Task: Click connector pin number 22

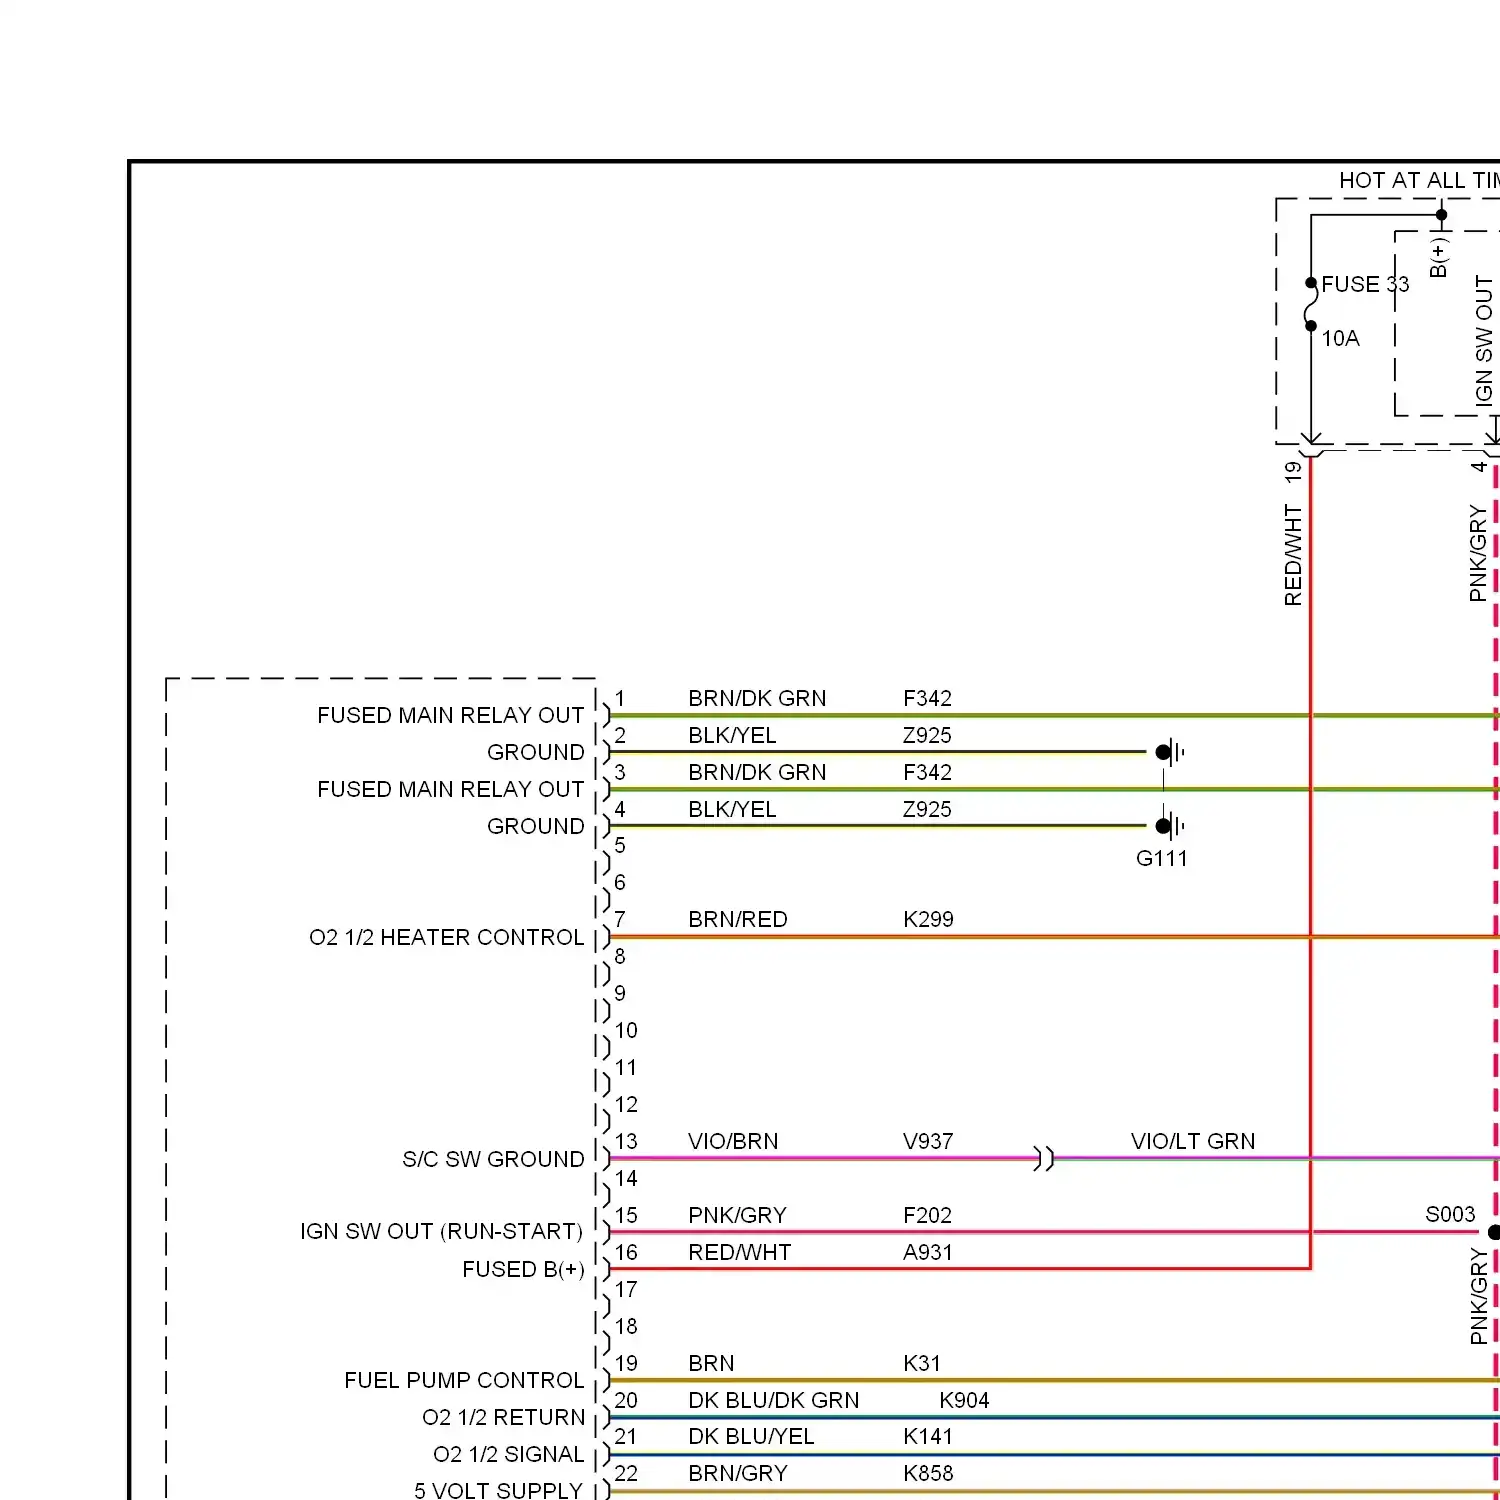Action: tap(626, 1473)
